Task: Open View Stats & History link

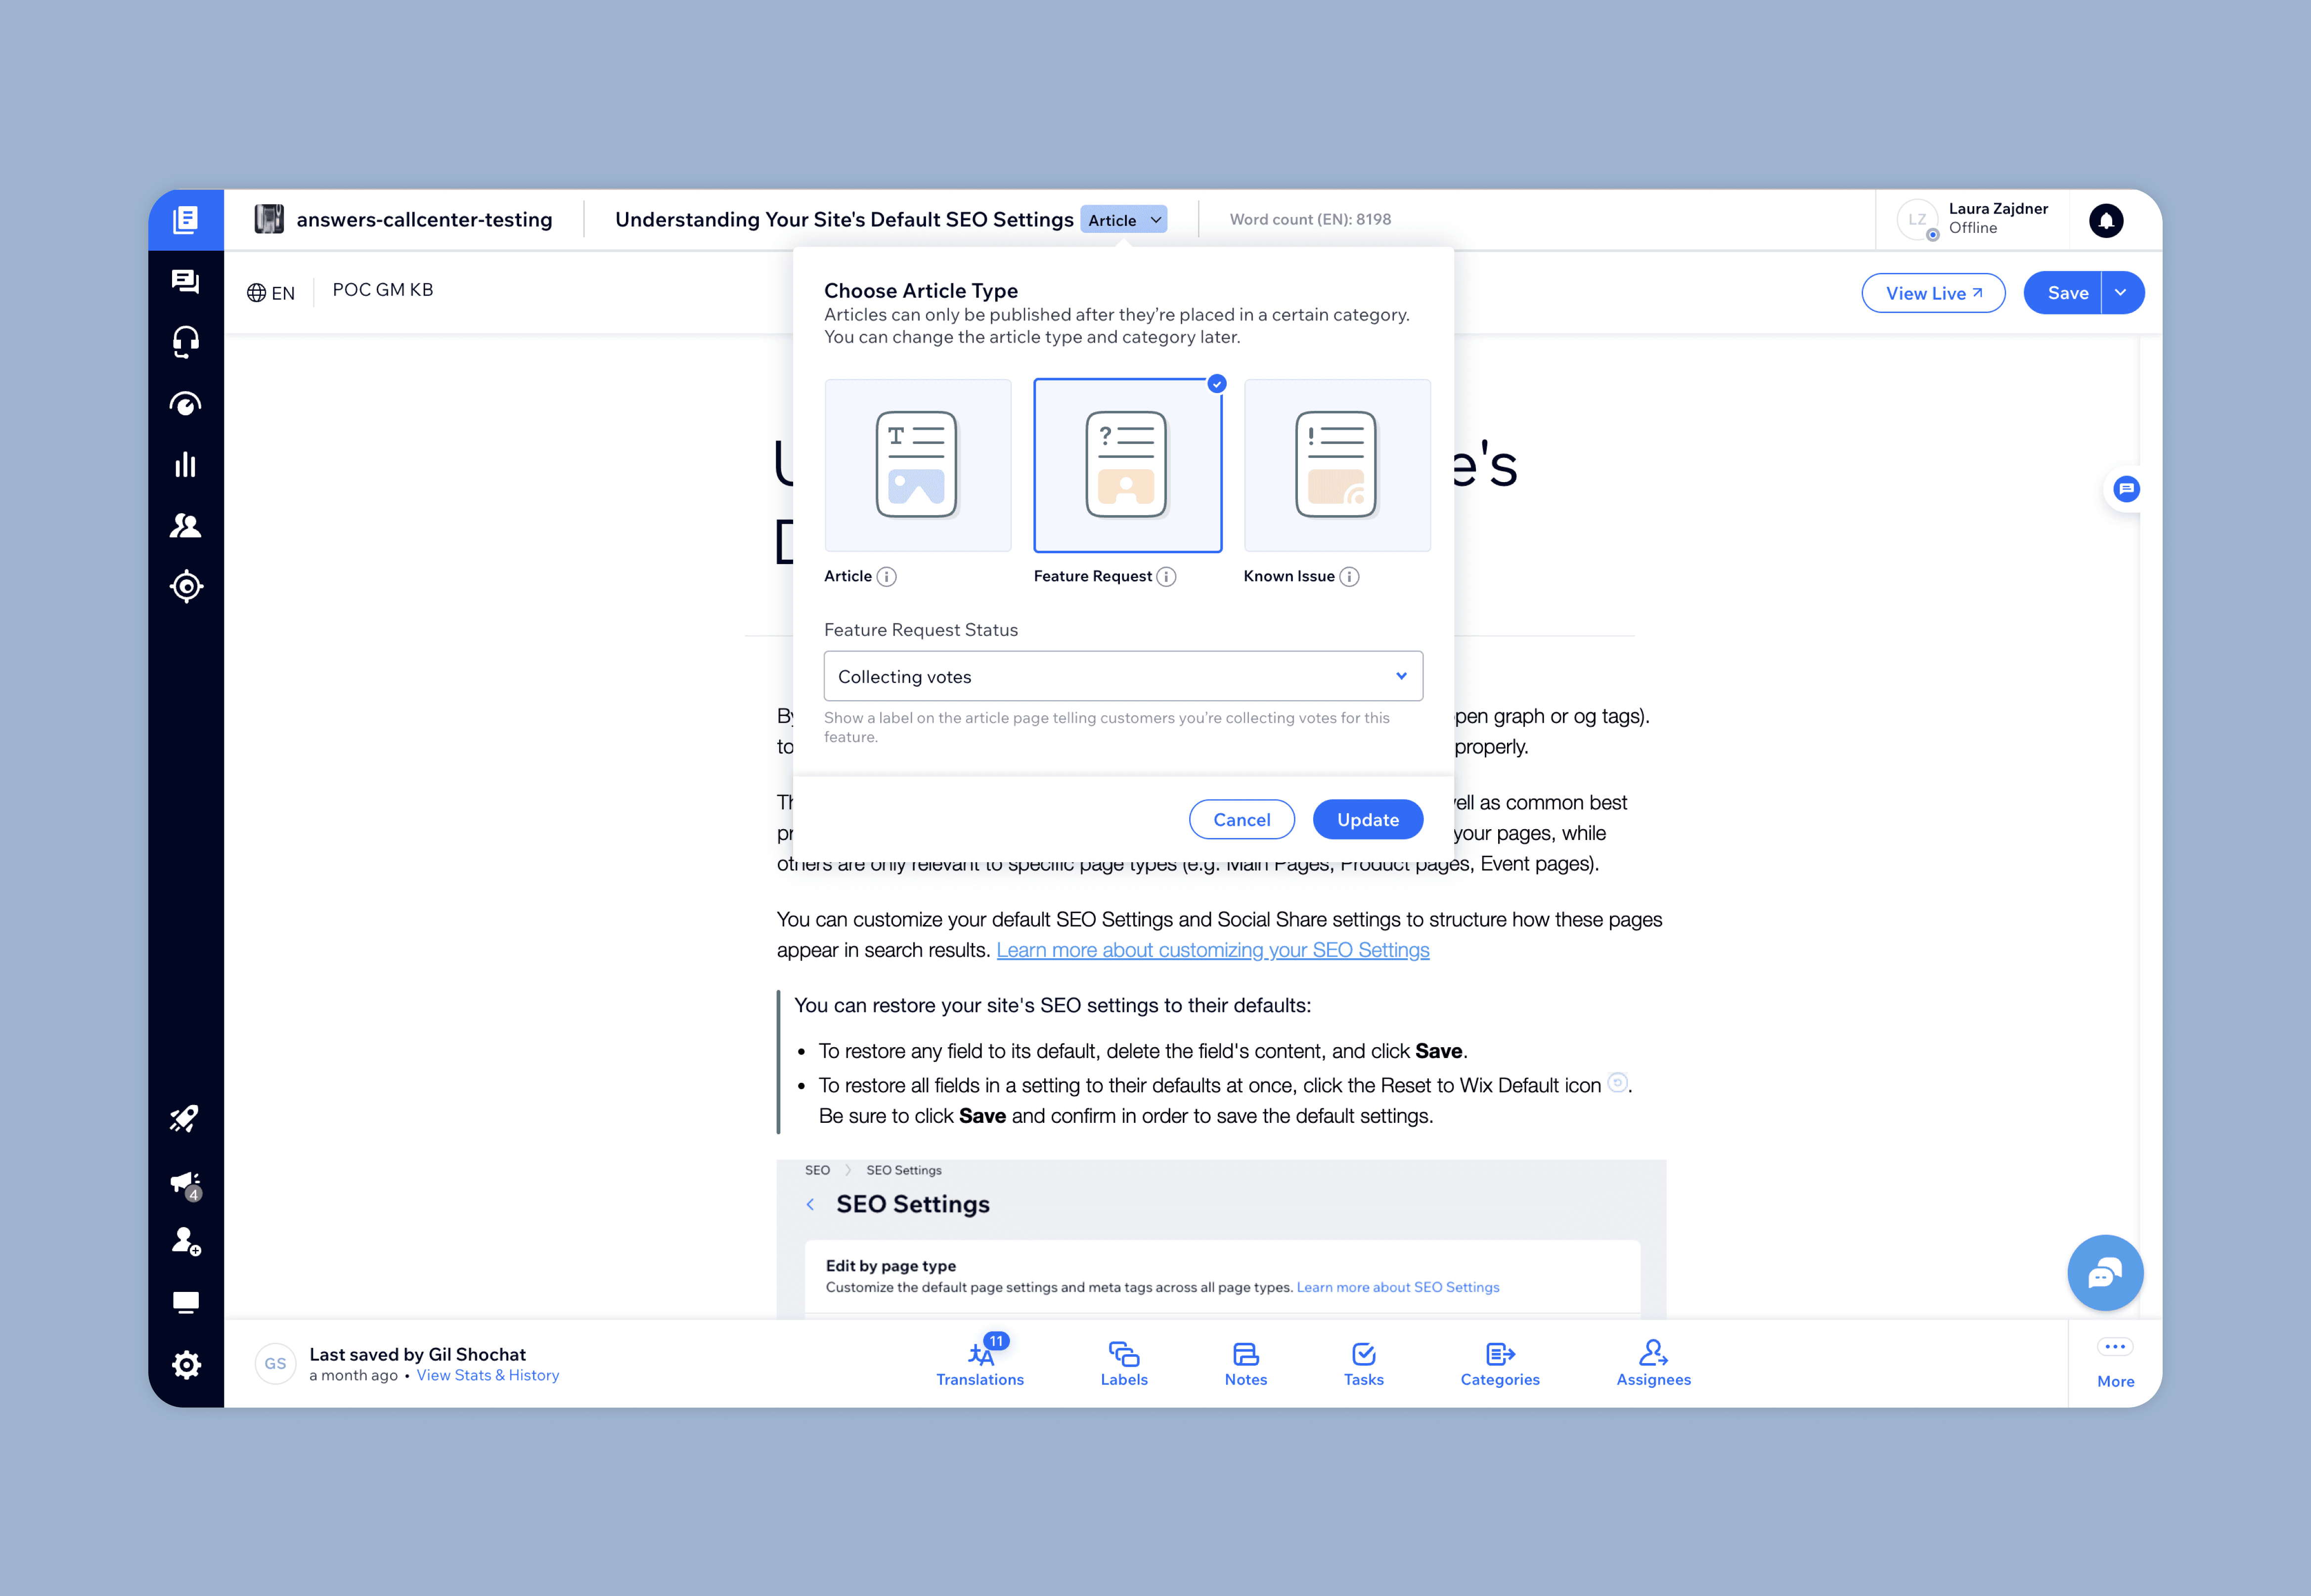Action: point(487,1376)
